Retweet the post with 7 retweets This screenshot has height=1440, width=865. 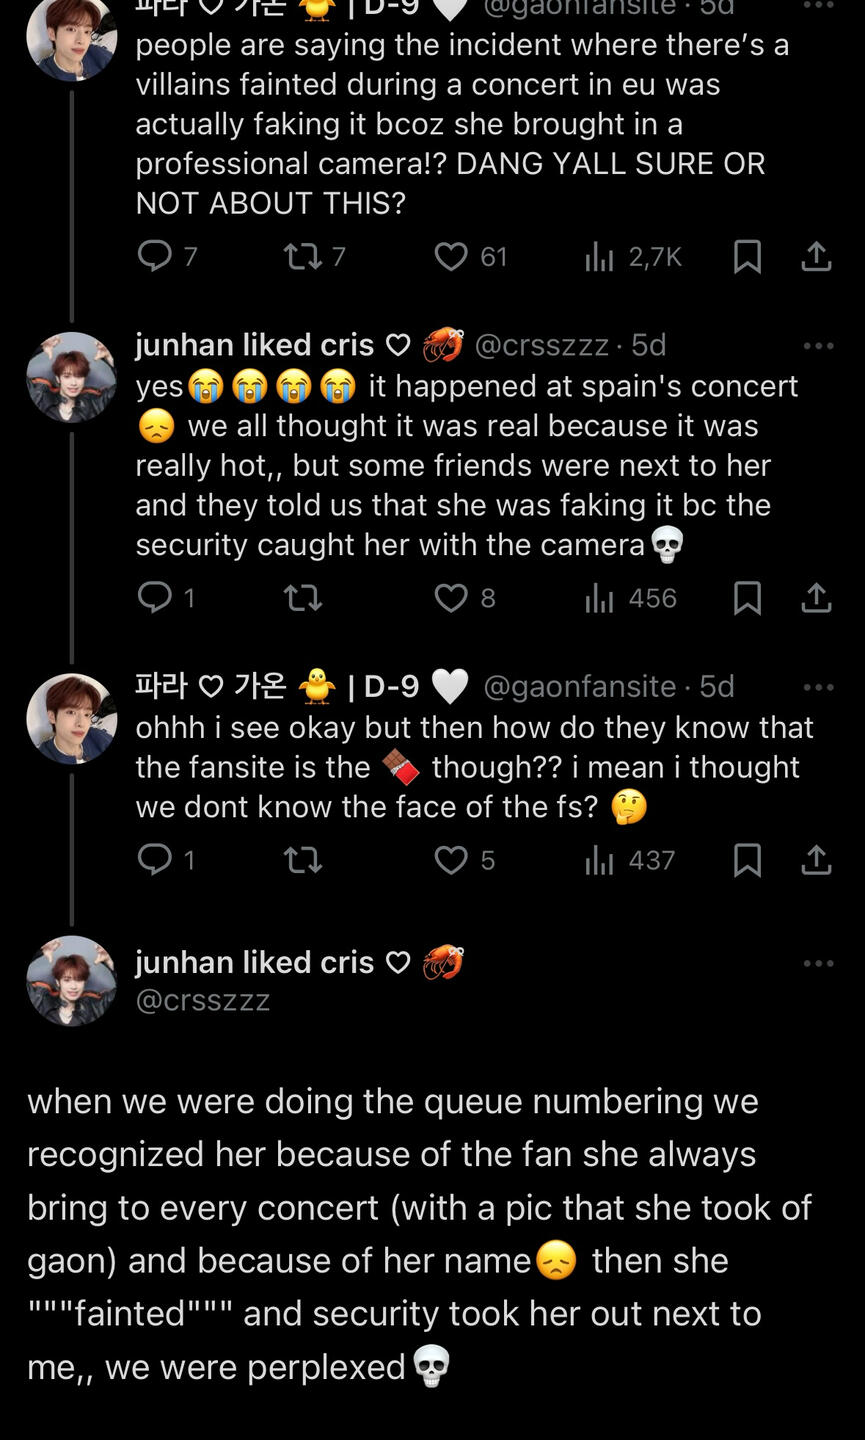click(x=301, y=257)
